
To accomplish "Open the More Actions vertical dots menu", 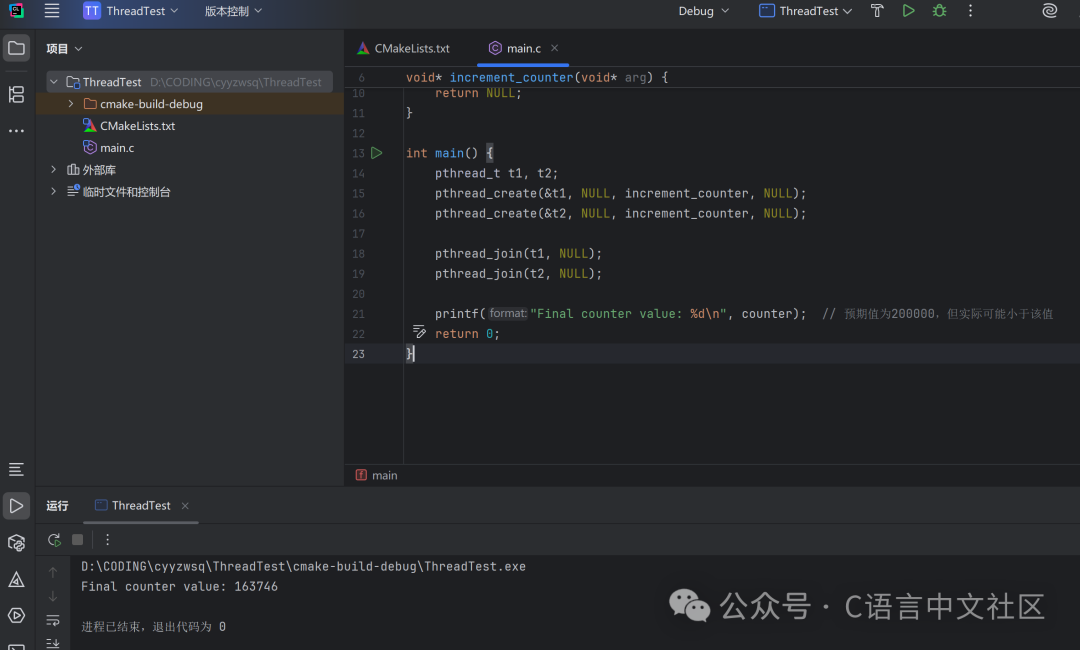I will (970, 10).
